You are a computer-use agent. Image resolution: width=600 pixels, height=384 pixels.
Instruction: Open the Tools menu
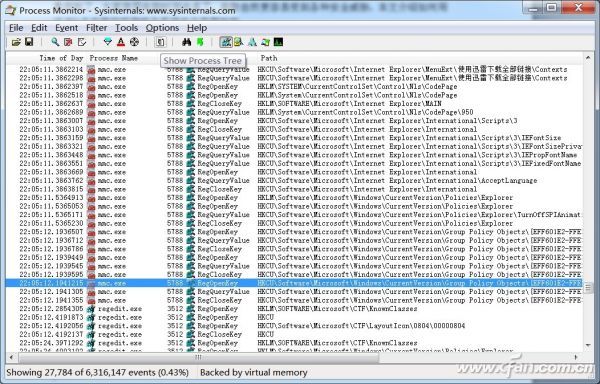coord(127,28)
